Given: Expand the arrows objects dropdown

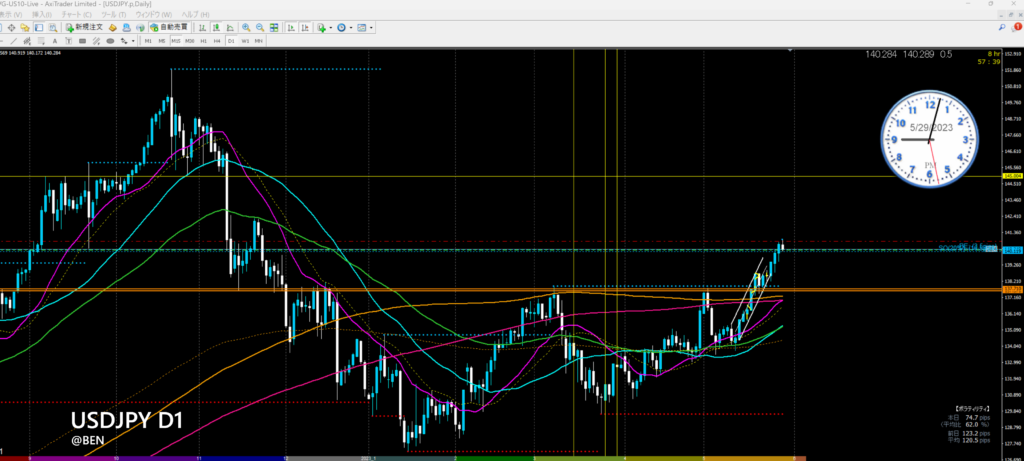Looking at the screenshot, I should pos(135,42).
